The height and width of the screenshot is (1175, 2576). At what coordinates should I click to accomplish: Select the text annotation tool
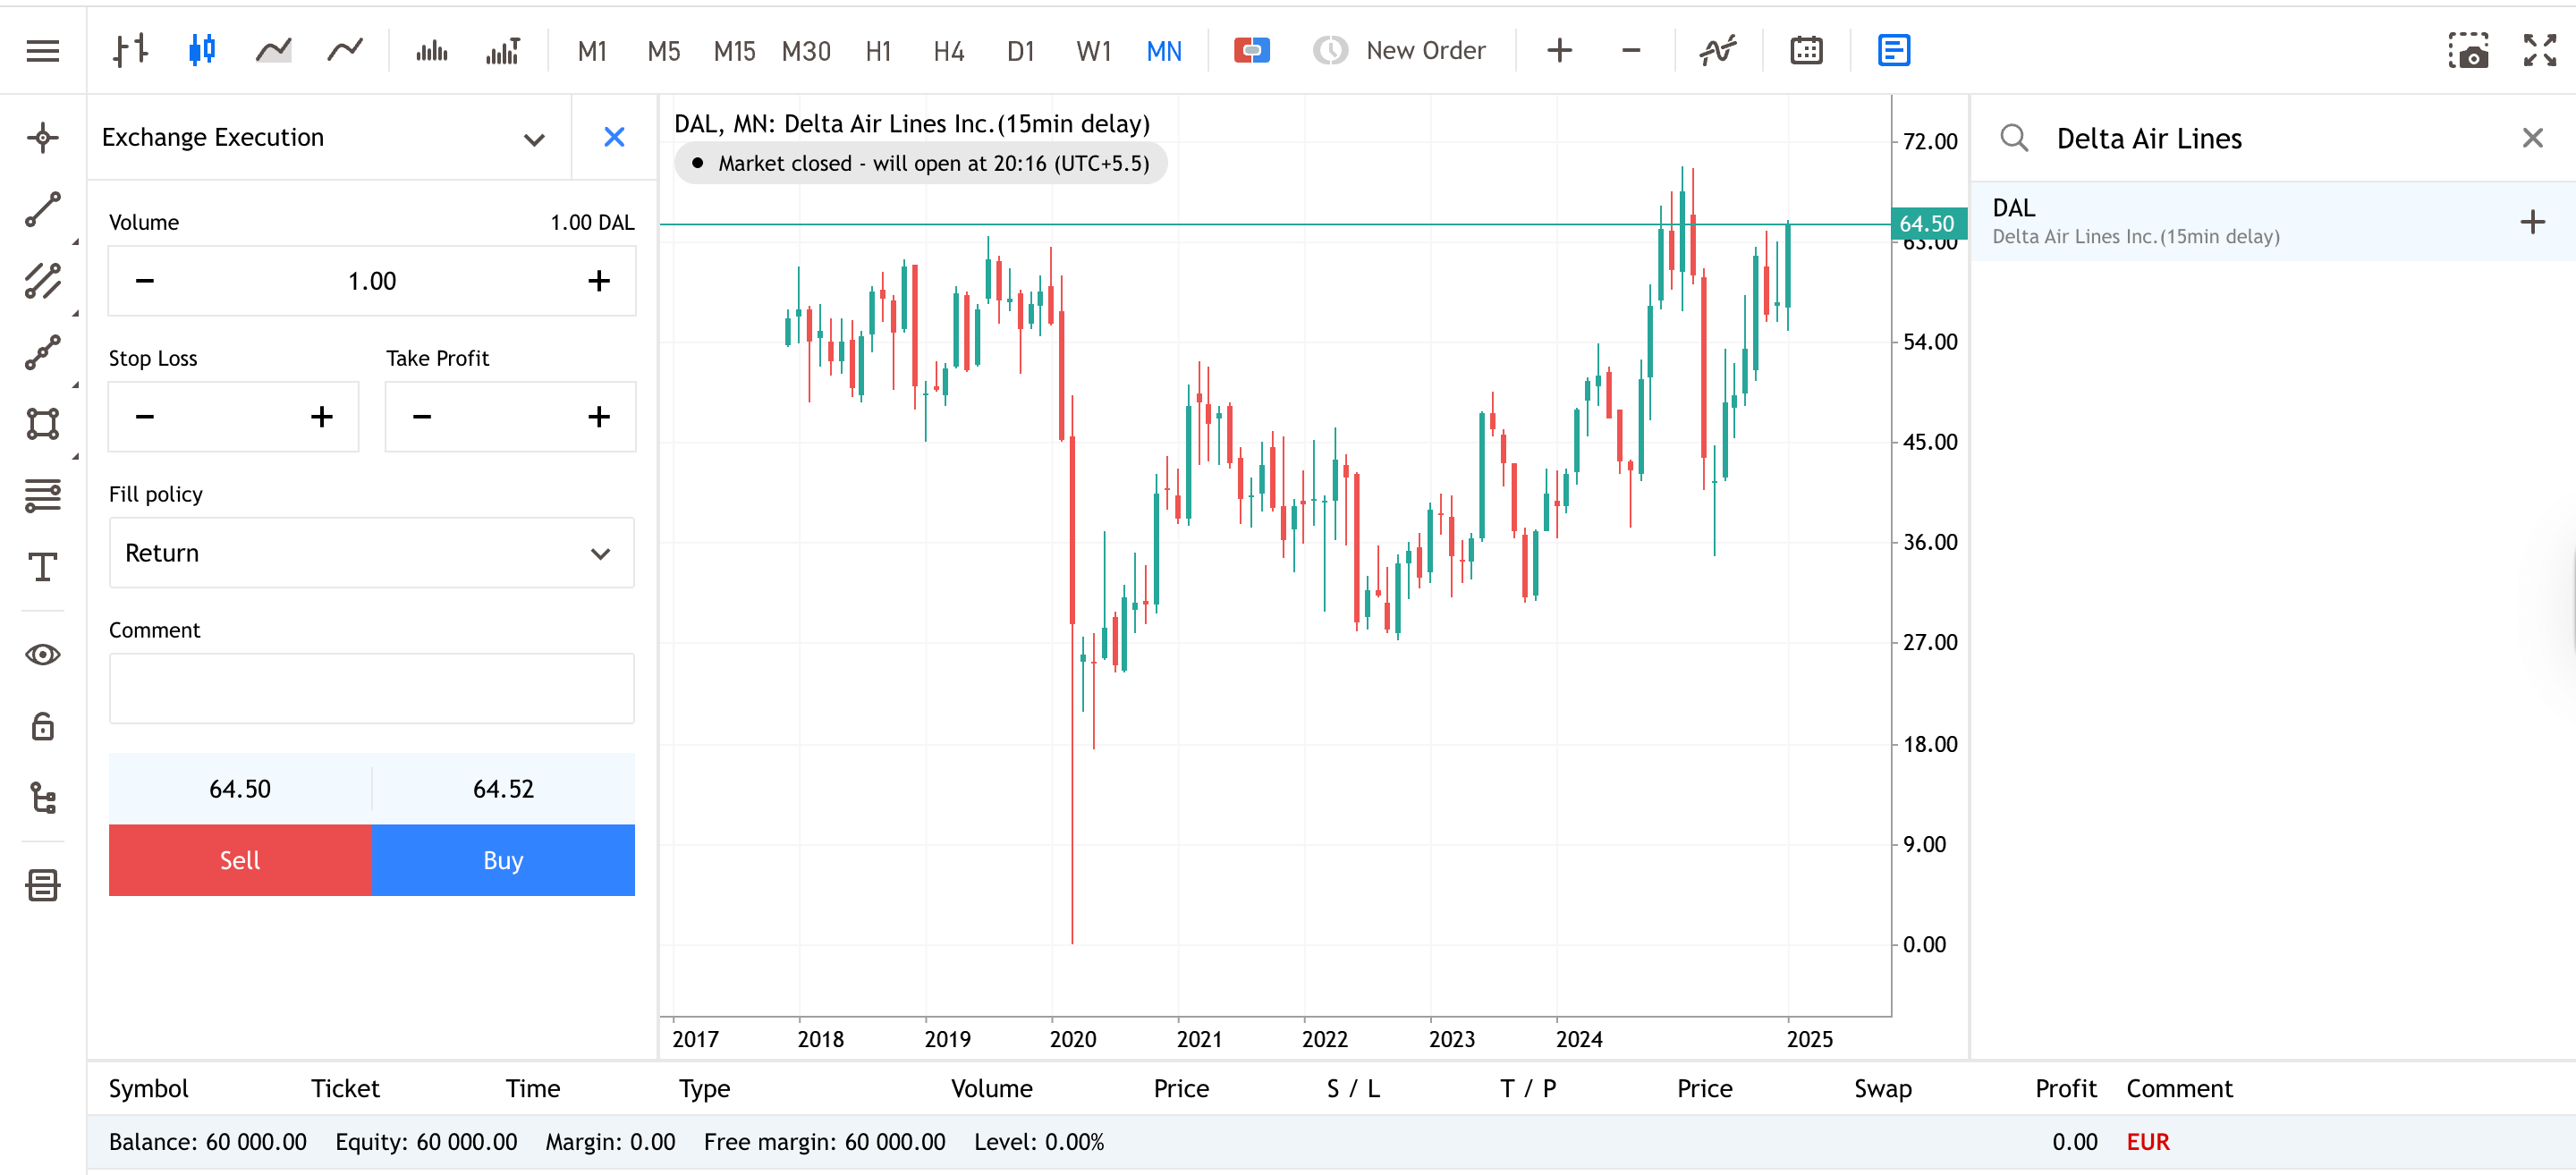43,567
